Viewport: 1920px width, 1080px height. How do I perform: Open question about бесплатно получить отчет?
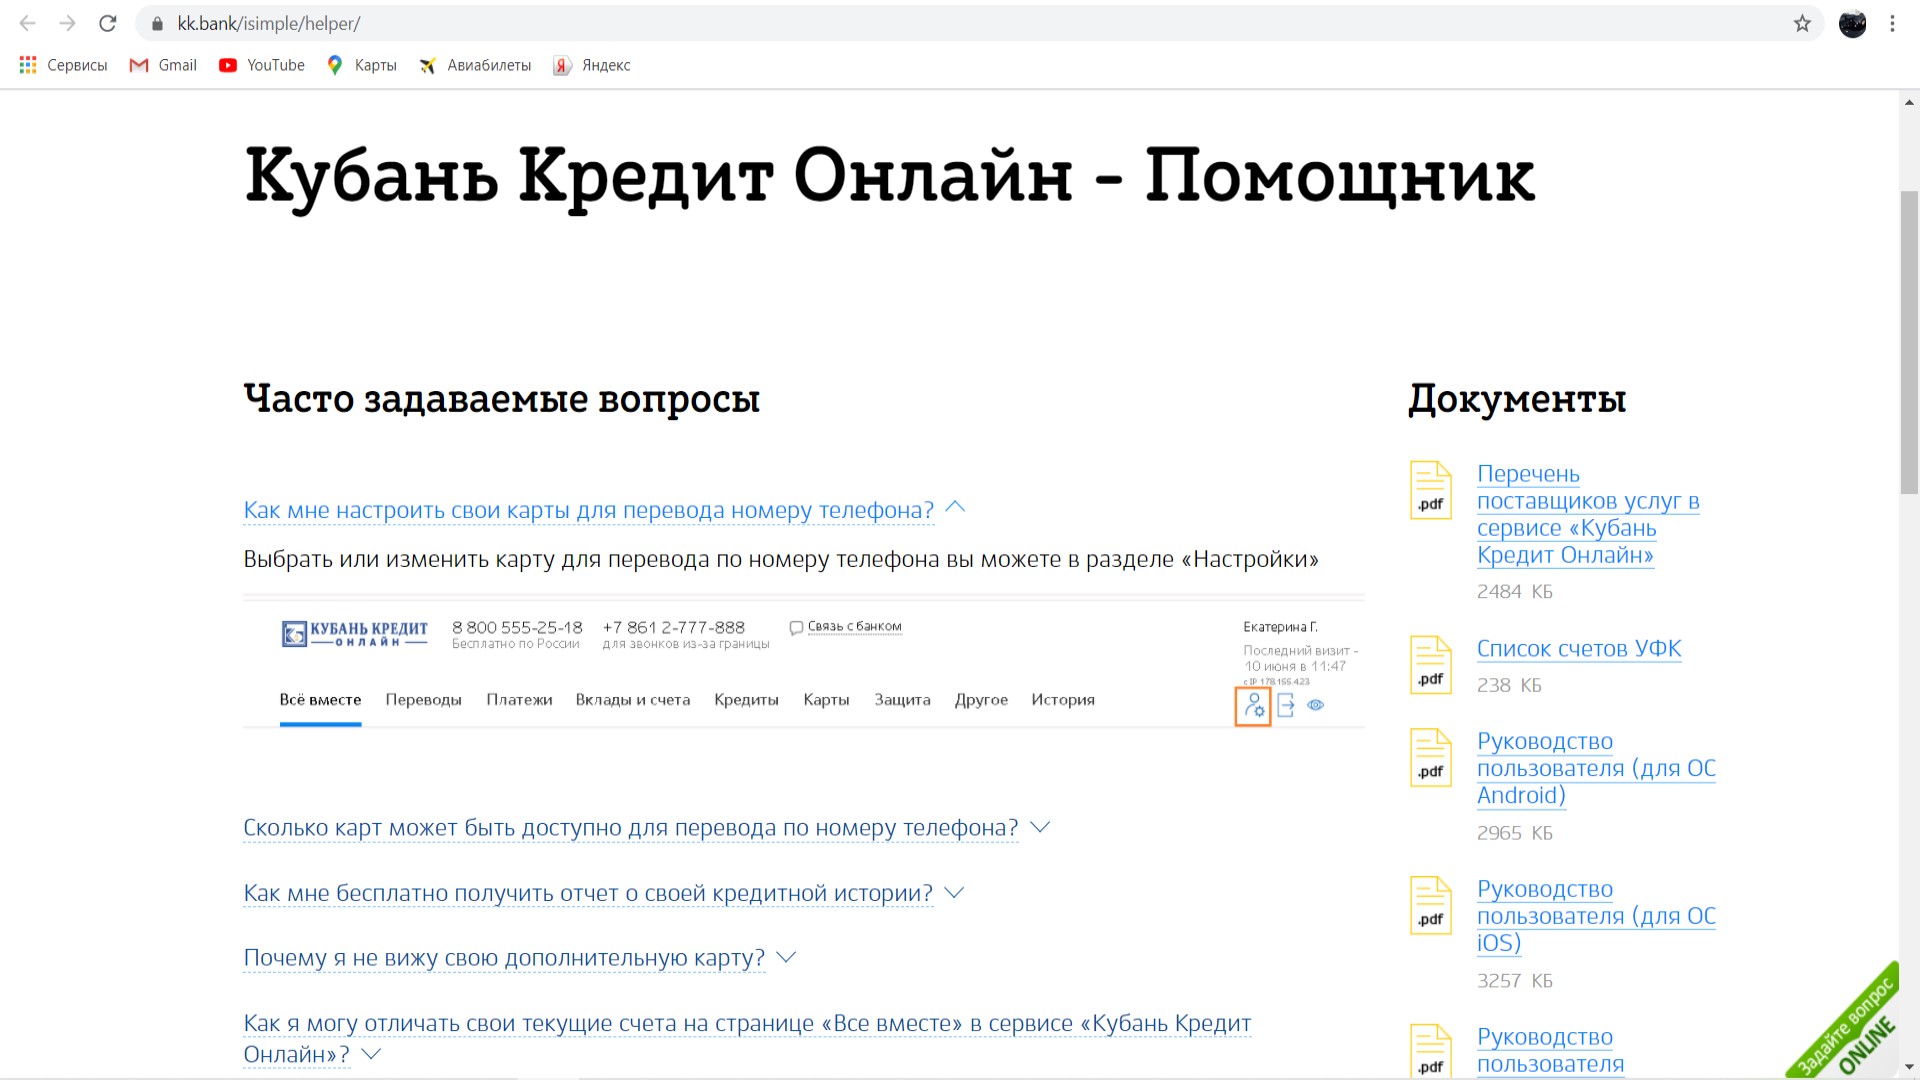coord(588,893)
